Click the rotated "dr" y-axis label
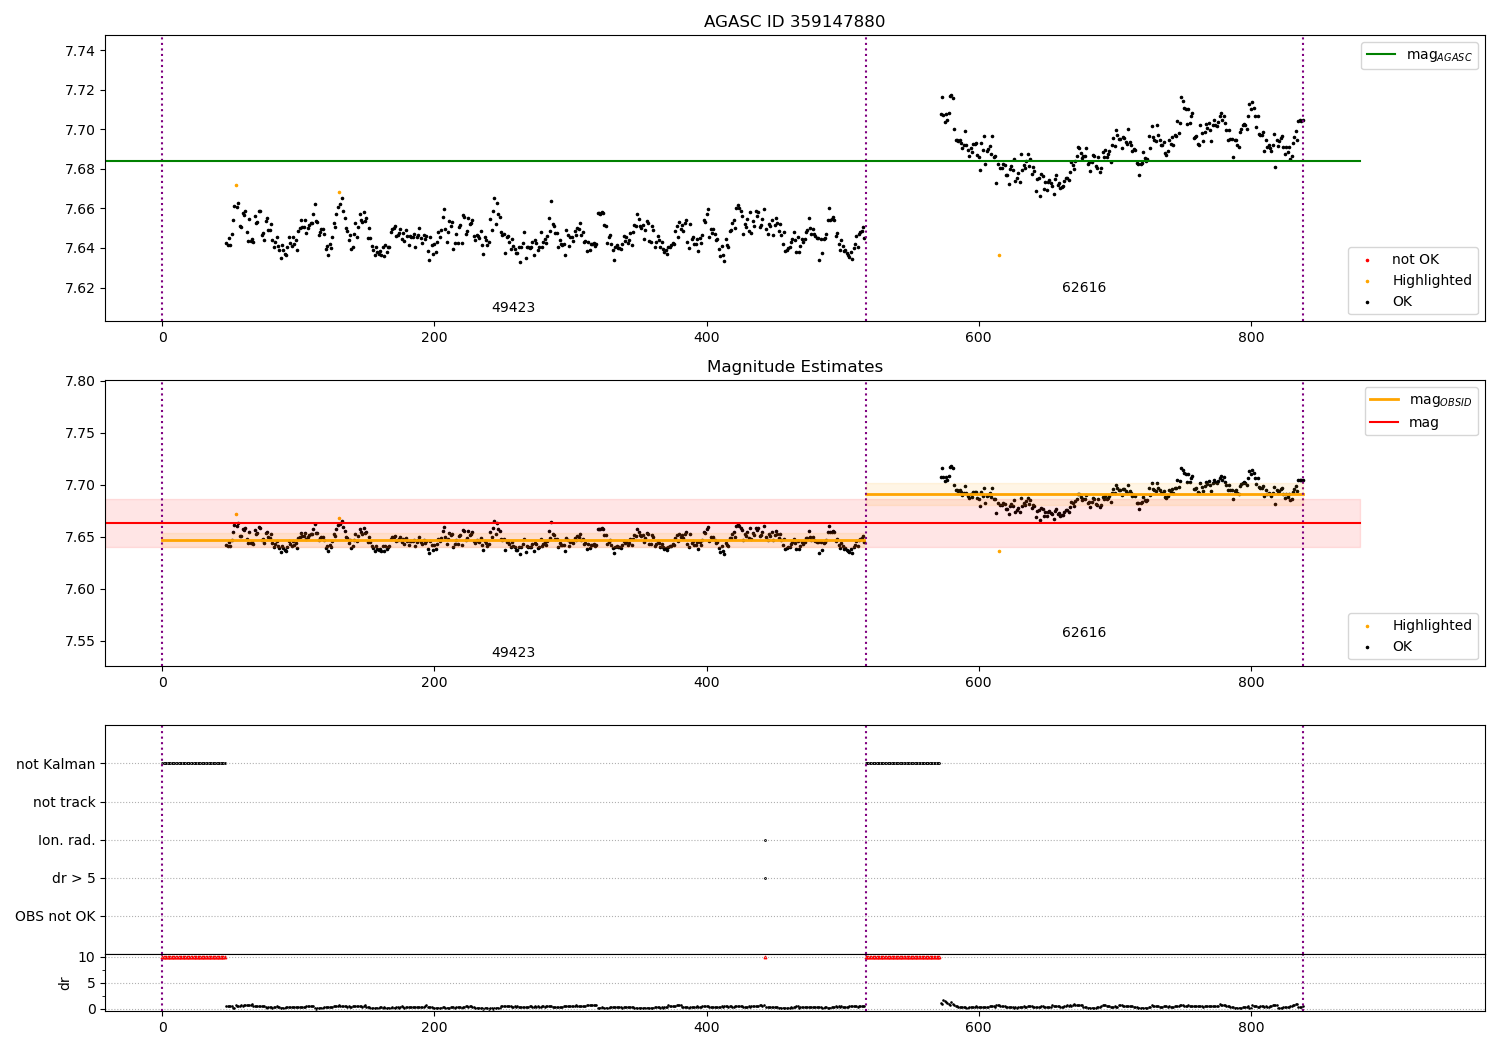The width and height of the screenshot is (1500, 1050). click(x=65, y=983)
